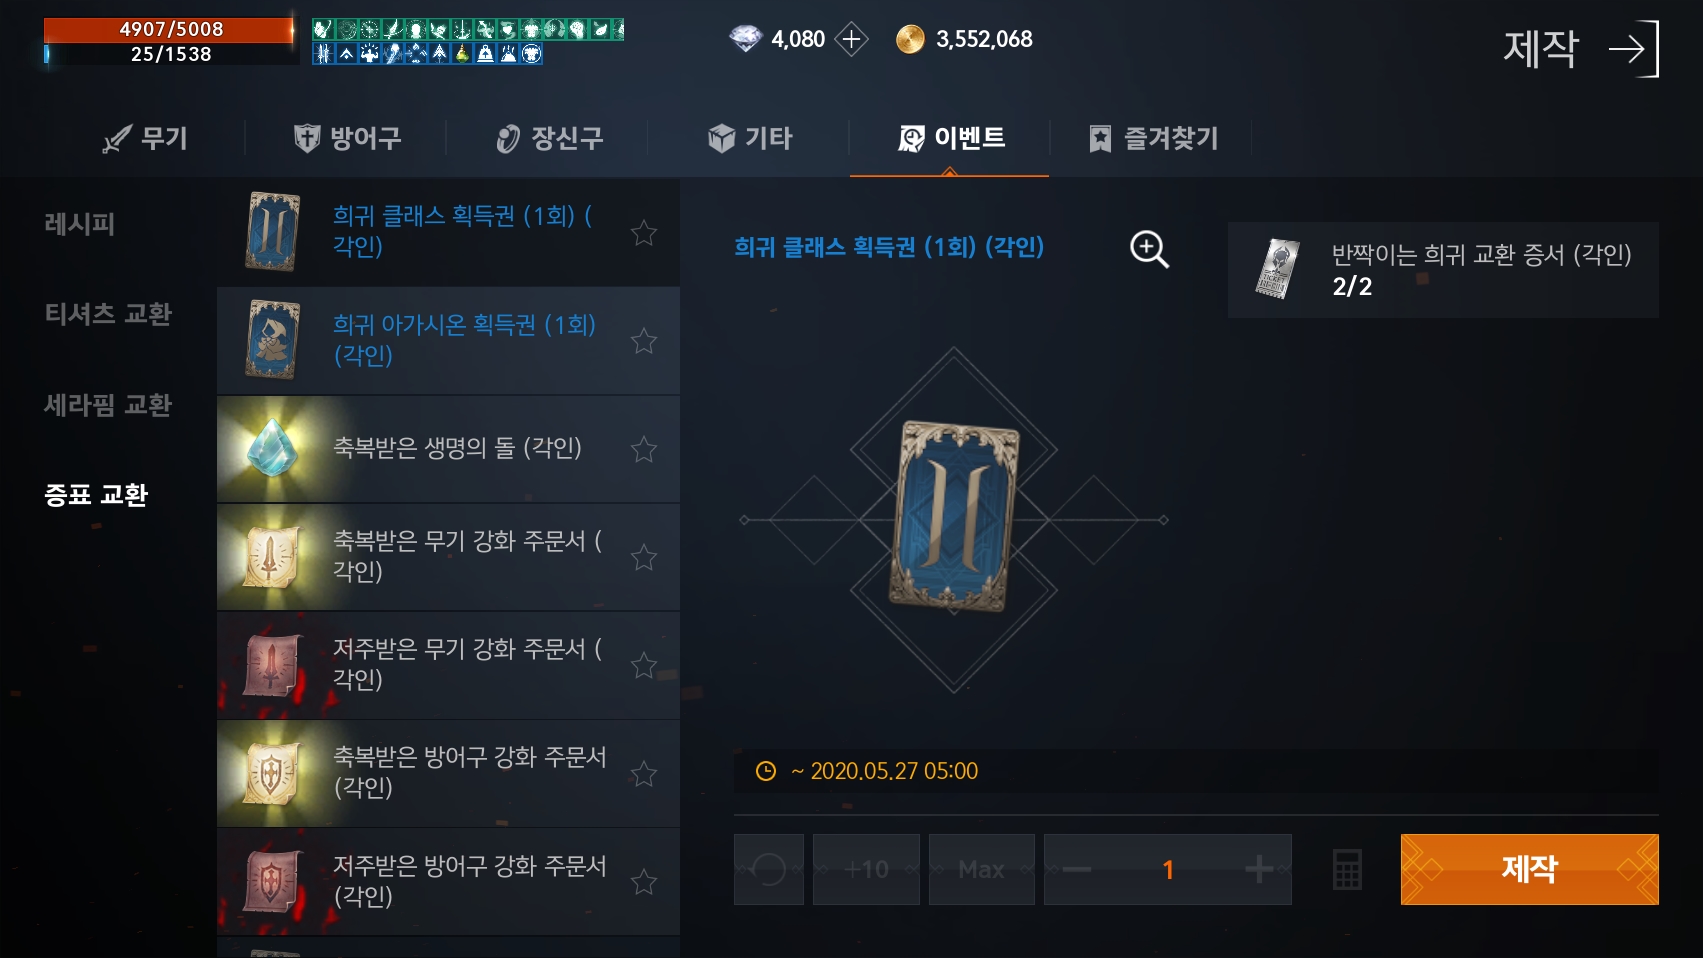This screenshot has height=958, width=1703.
Task: Click the orange 제작 craft button
Action: [1529, 869]
